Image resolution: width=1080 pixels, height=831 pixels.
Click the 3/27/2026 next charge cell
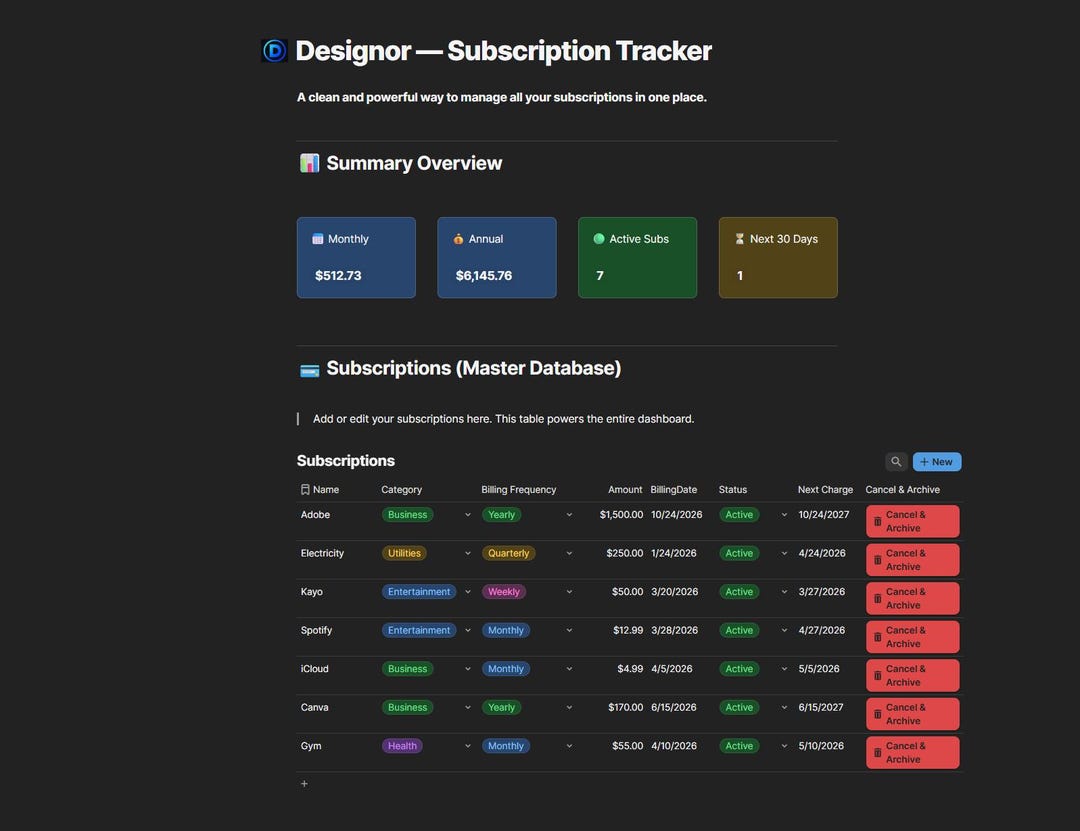822,592
